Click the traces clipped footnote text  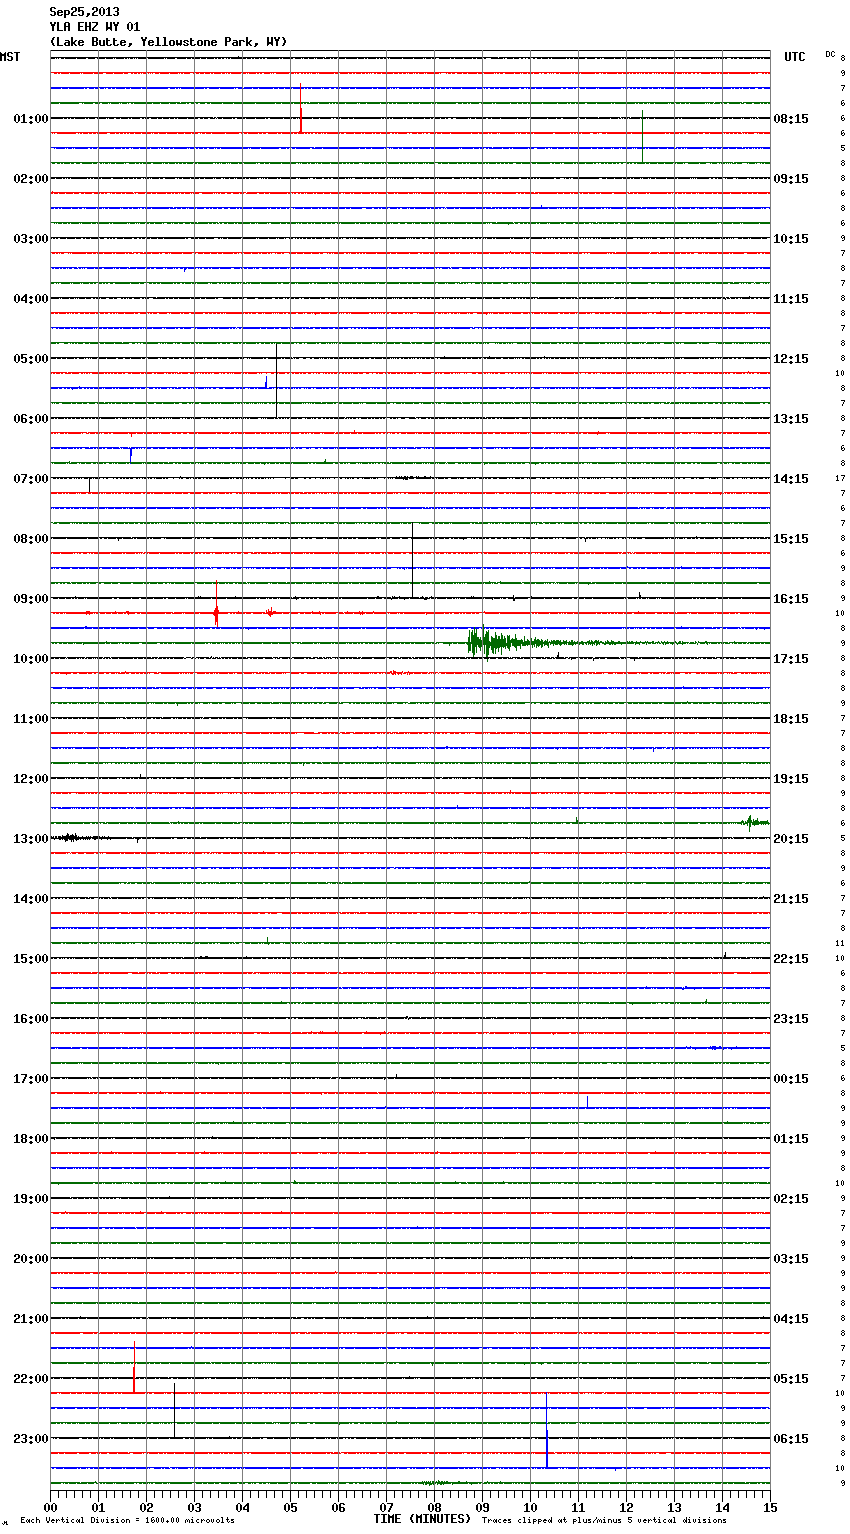604,1521
